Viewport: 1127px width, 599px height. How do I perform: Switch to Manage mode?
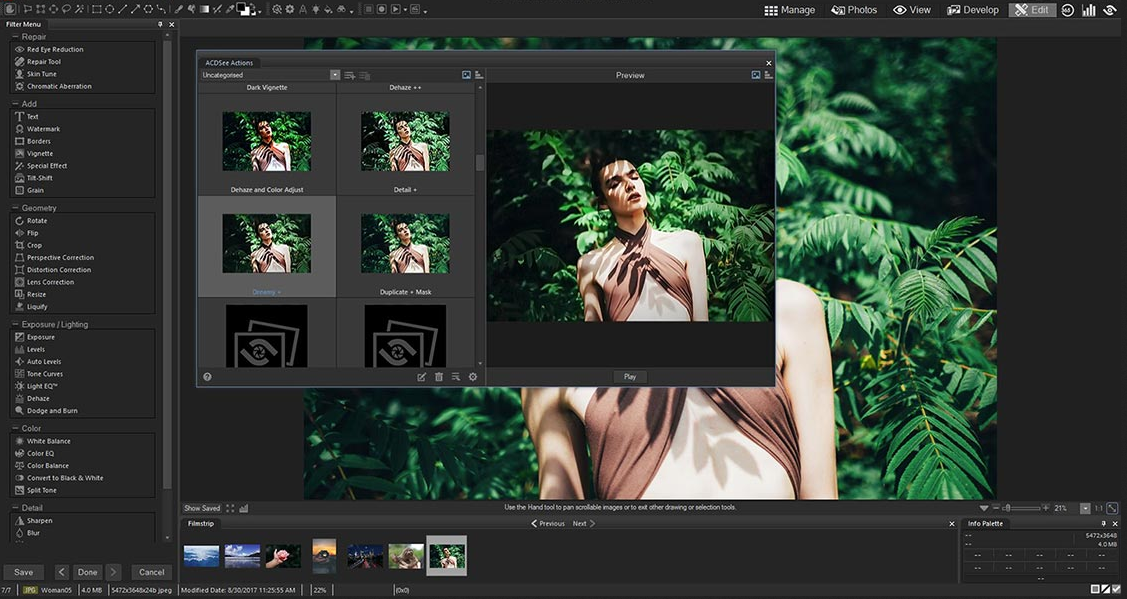789,10
